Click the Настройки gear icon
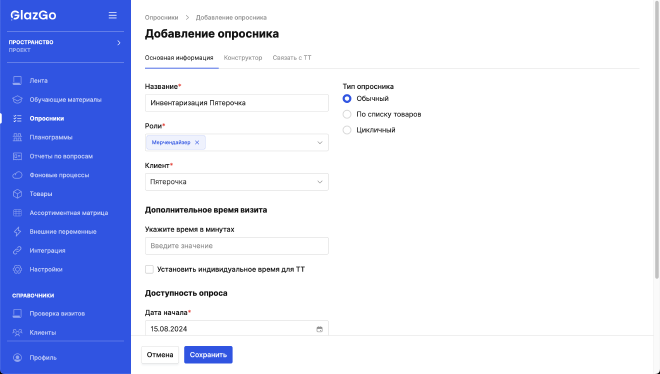 pyautogui.click(x=17, y=269)
